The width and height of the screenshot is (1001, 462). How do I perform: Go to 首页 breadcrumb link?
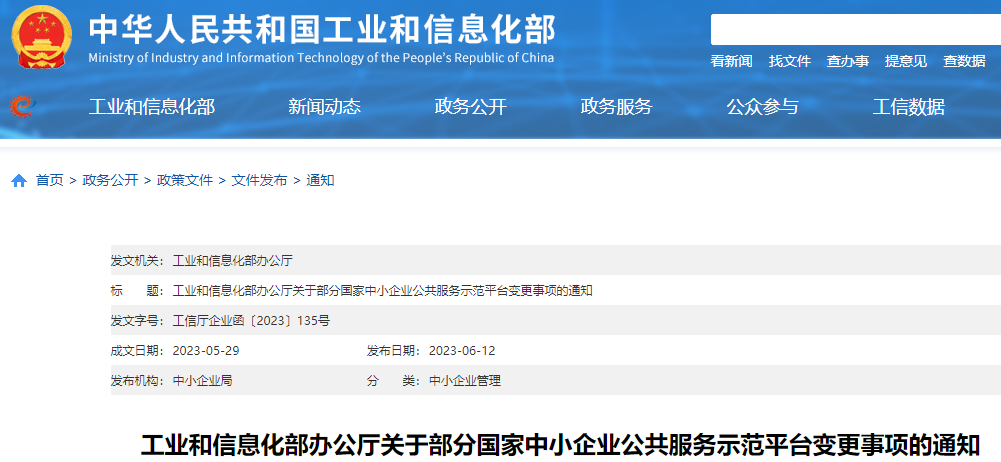[50, 181]
